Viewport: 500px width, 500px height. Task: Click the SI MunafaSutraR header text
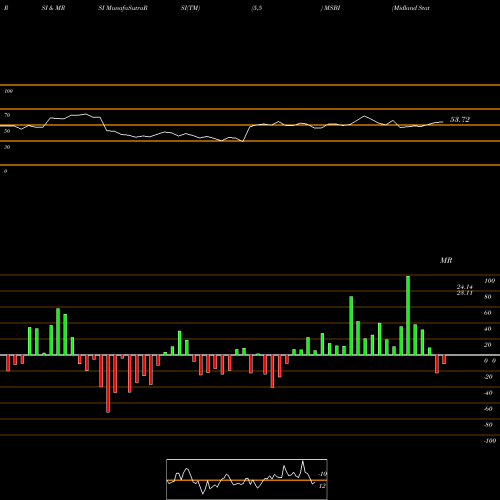click(x=123, y=8)
